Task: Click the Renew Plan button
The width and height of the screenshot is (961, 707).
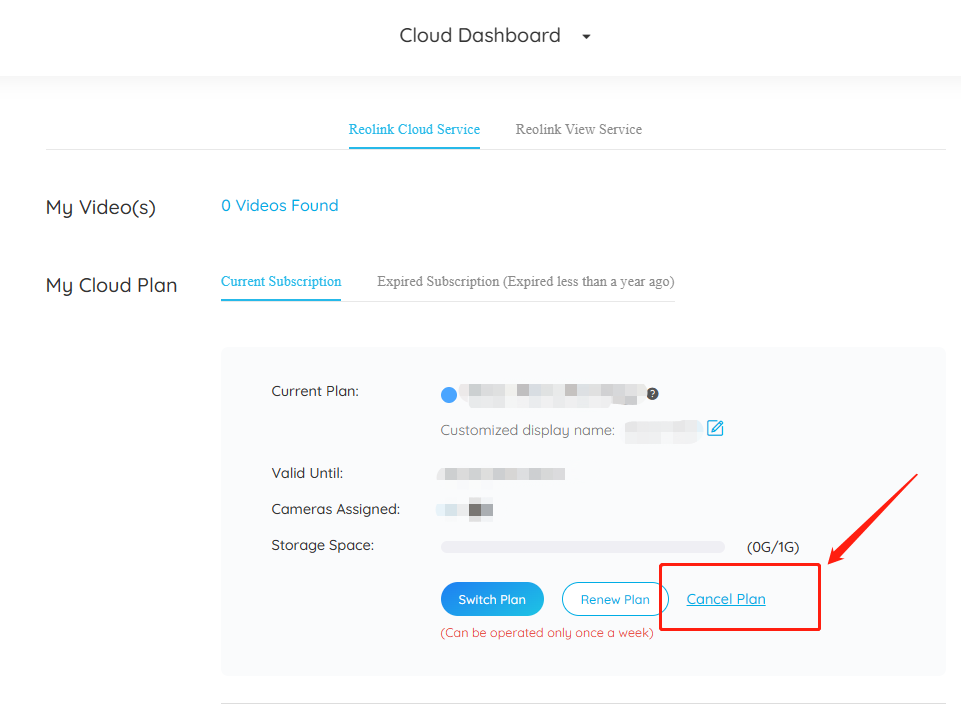Action: [x=615, y=599]
